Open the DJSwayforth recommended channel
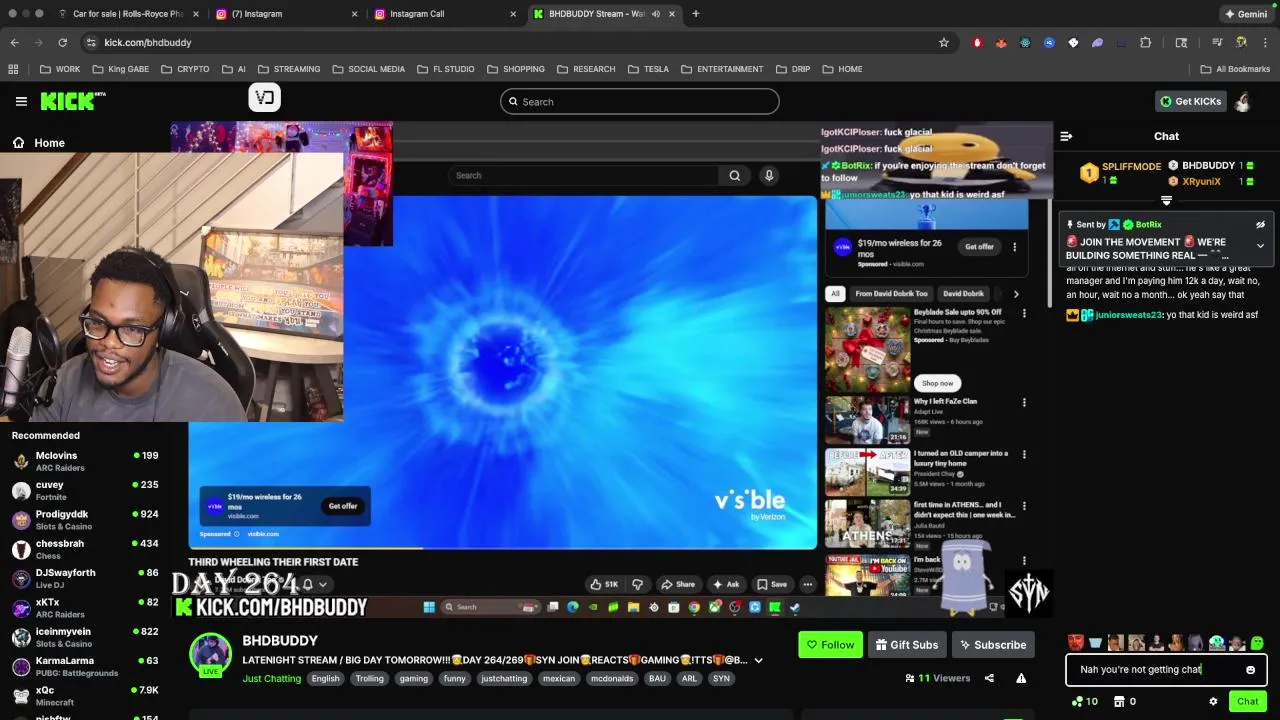Screen dimensions: 1280x720 point(85,579)
